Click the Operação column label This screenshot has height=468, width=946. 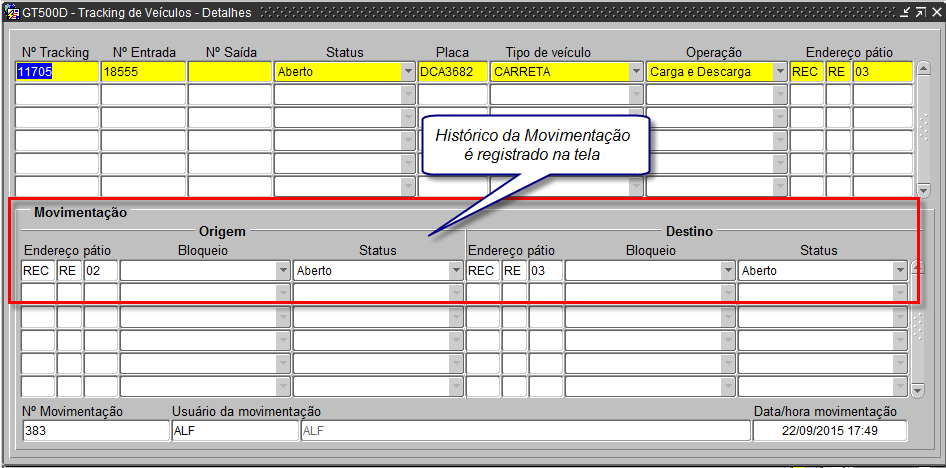click(713, 52)
